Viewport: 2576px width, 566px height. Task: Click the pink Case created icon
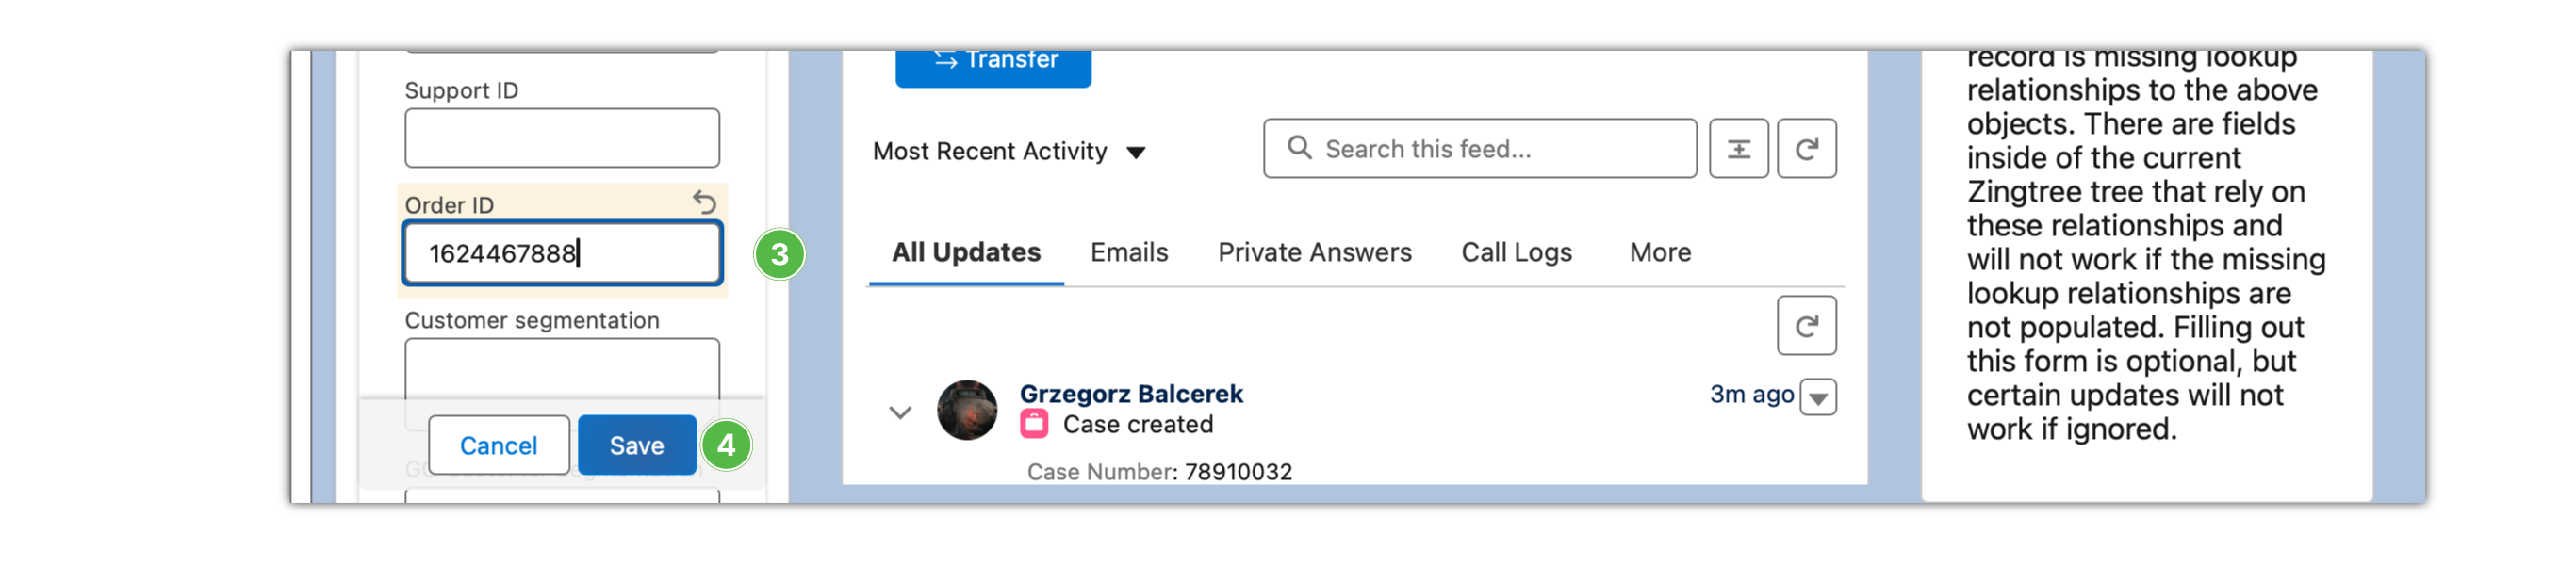pyautogui.click(x=1034, y=424)
